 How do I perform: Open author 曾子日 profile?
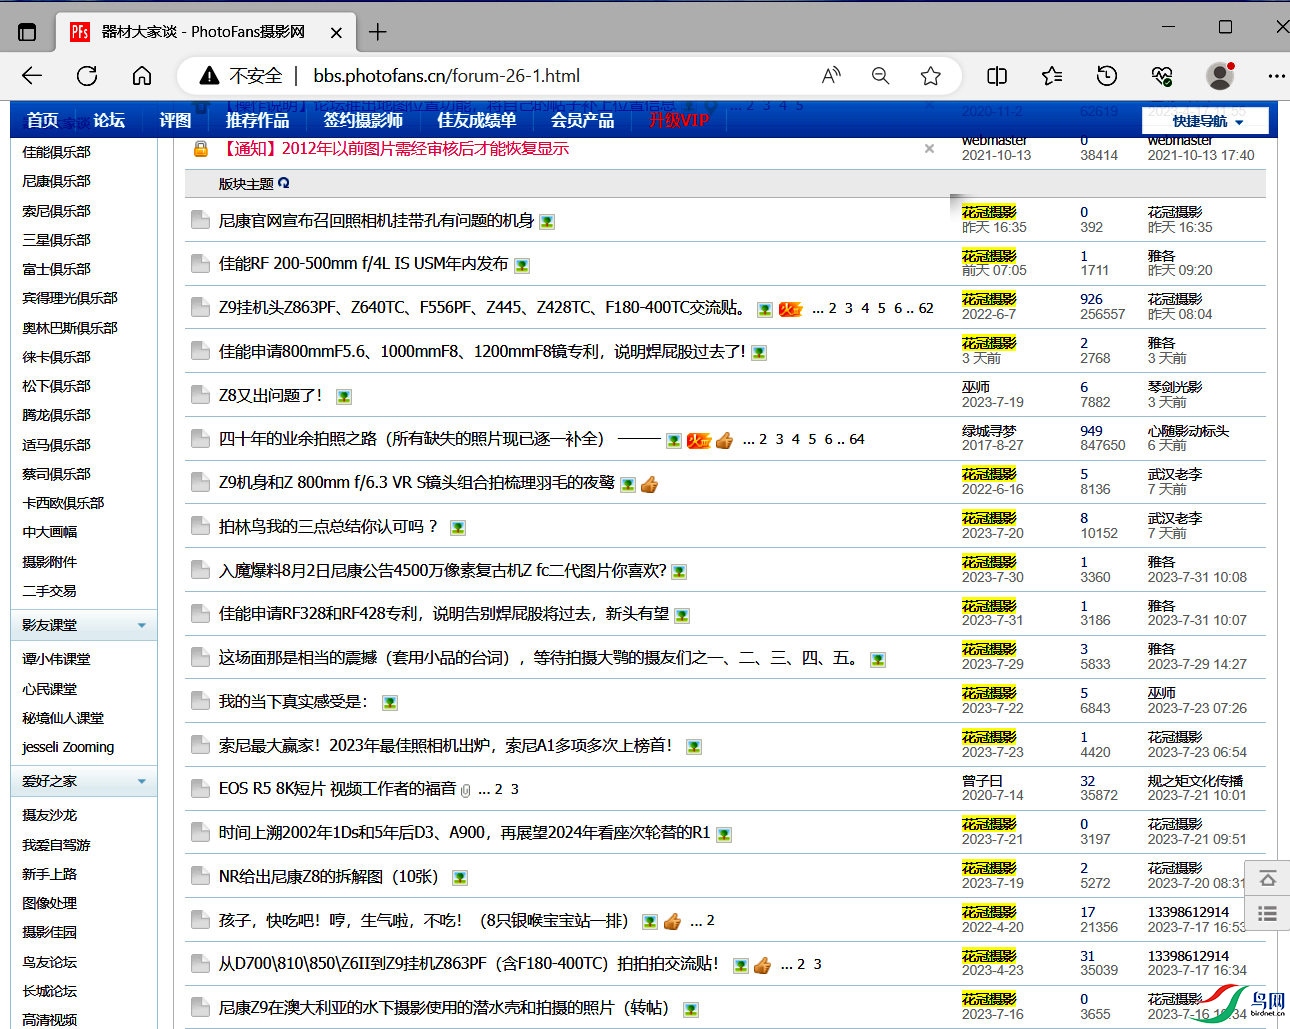click(982, 781)
